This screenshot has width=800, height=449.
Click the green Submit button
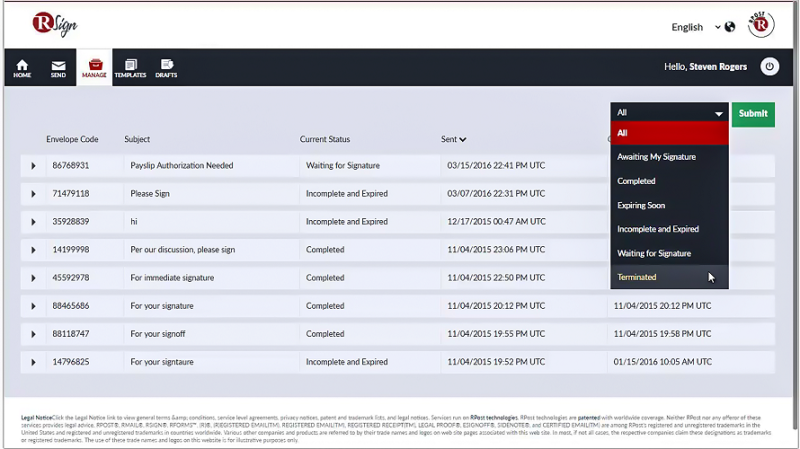pyautogui.click(x=753, y=114)
